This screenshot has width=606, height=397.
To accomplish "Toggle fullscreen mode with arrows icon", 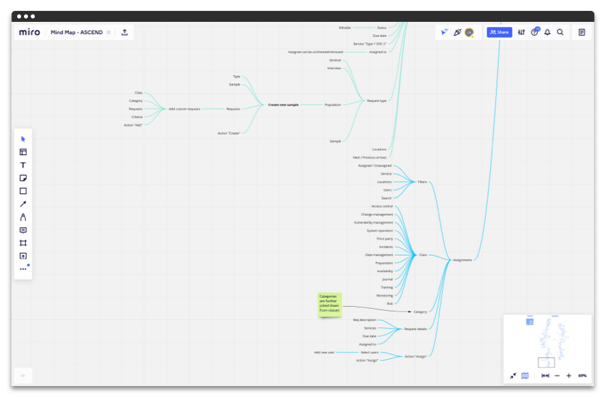I will pyautogui.click(x=513, y=375).
